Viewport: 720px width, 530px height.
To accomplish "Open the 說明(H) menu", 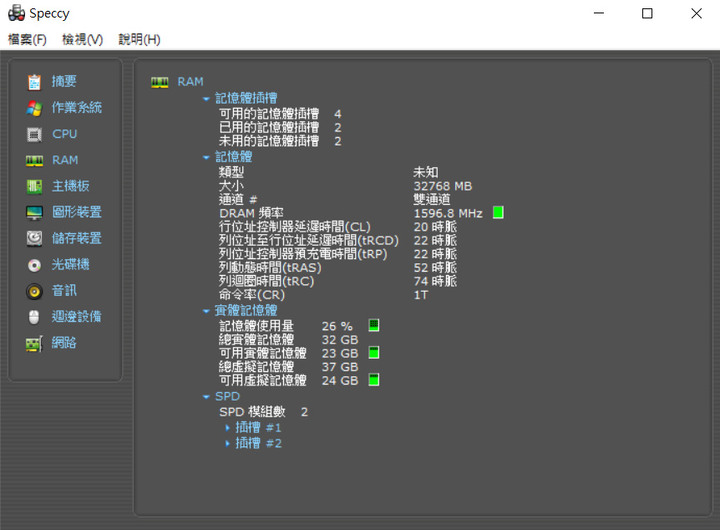I will [140, 39].
